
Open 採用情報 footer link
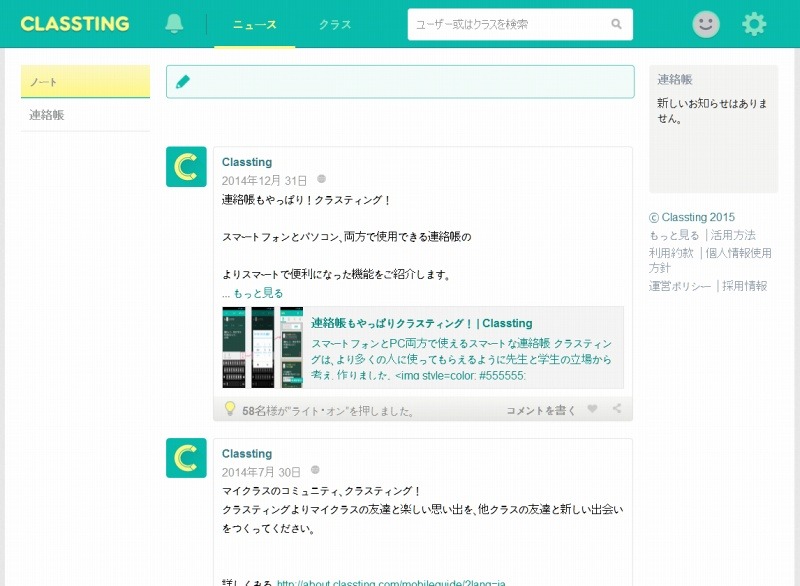(x=745, y=286)
